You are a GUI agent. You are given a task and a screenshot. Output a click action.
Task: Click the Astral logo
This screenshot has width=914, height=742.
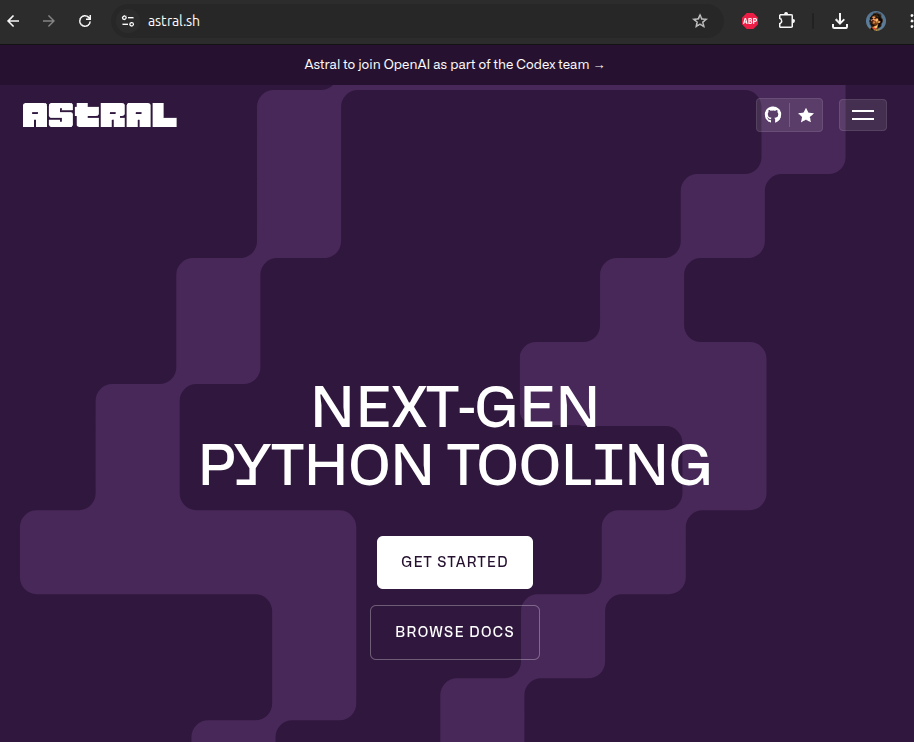(x=100, y=115)
